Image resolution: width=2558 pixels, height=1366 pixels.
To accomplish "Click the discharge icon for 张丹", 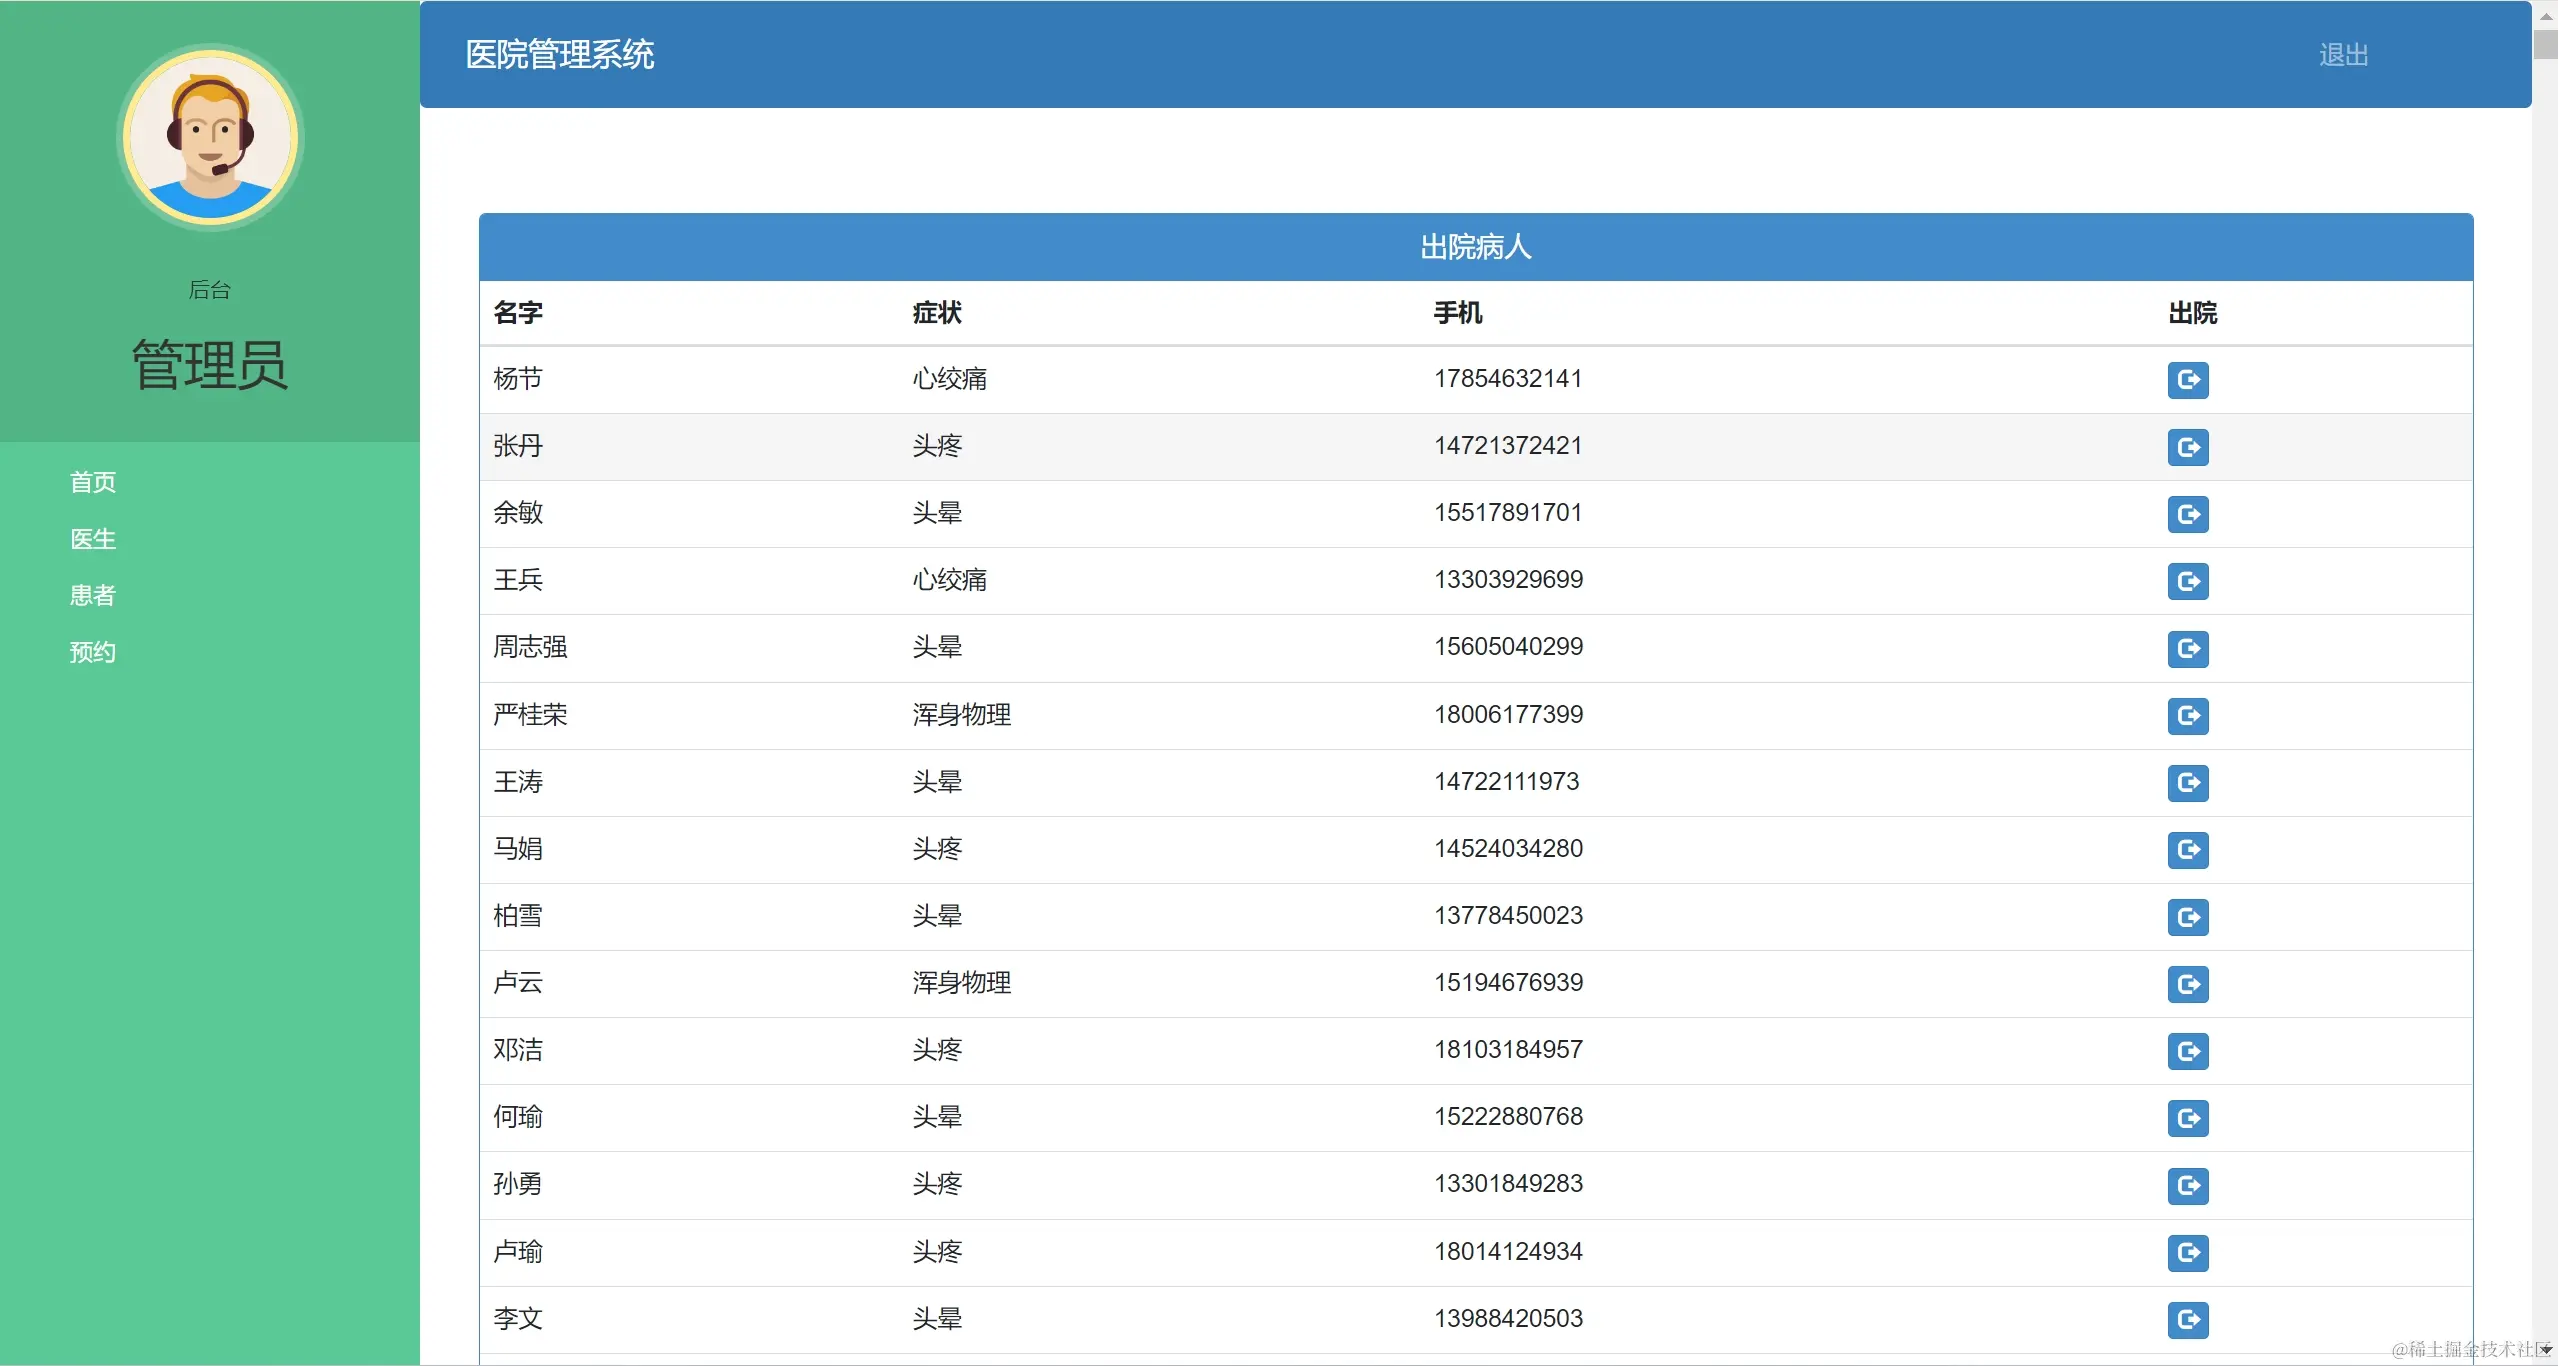I will pos(2187,447).
